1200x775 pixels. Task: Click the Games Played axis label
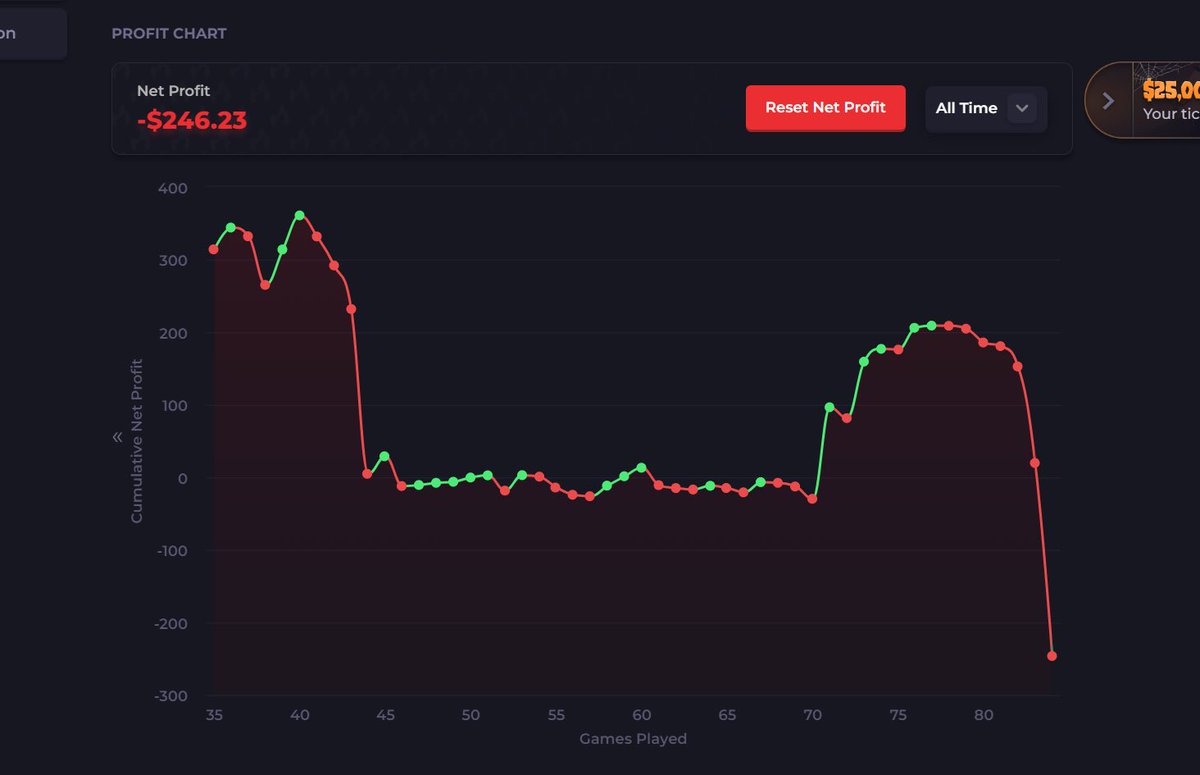(633, 739)
